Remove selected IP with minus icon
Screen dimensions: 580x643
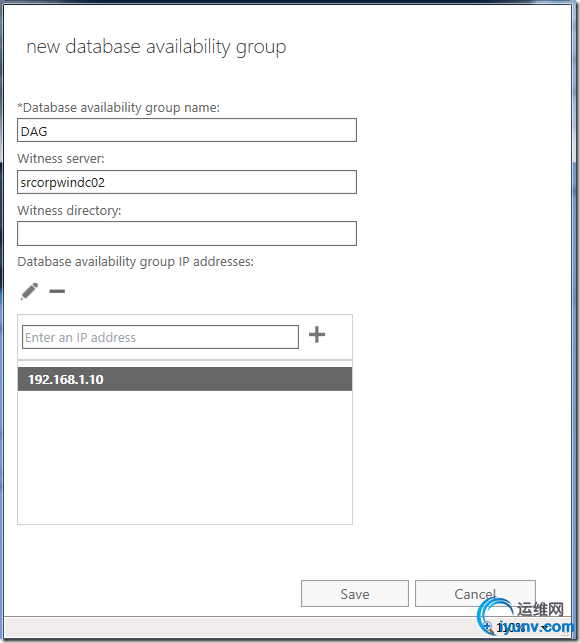point(57,291)
